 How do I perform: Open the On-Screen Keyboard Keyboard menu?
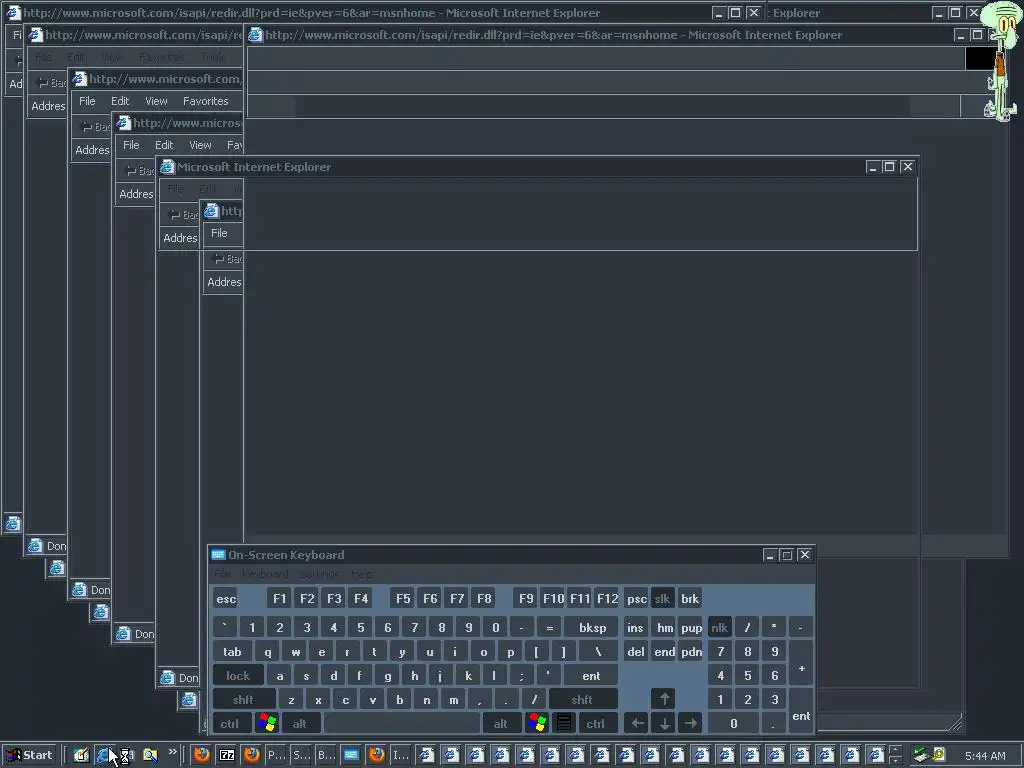point(265,573)
